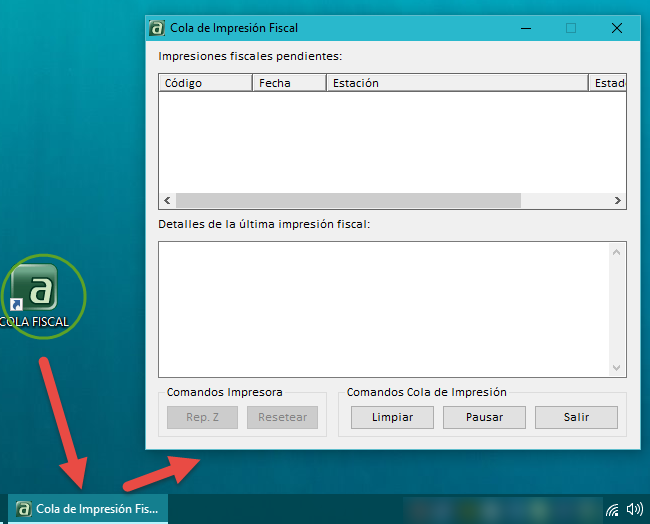Select the Cola de Impresión Fiscal taskbar button
The height and width of the screenshot is (524, 650).
point(88,509)
